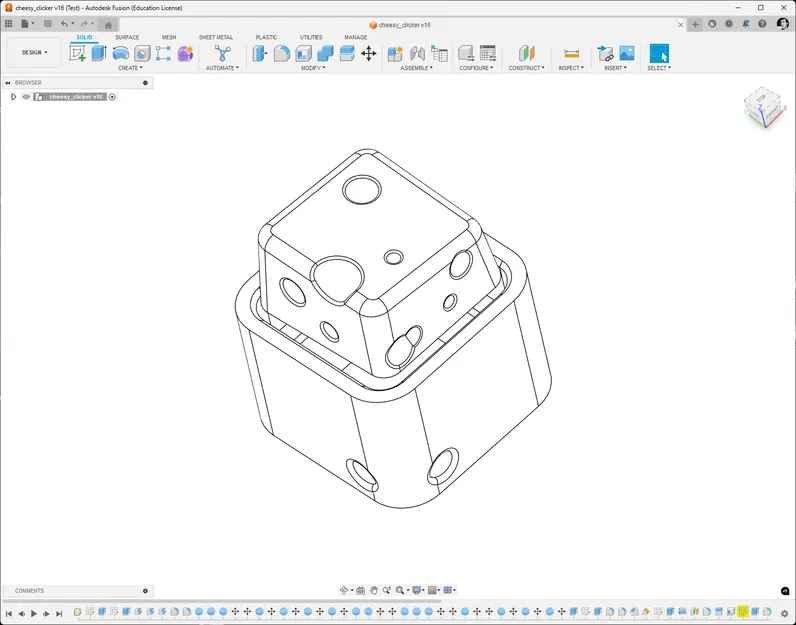796x625 pixels.
Task: Open the Job Status clock icon
Action: pos(729,24)
